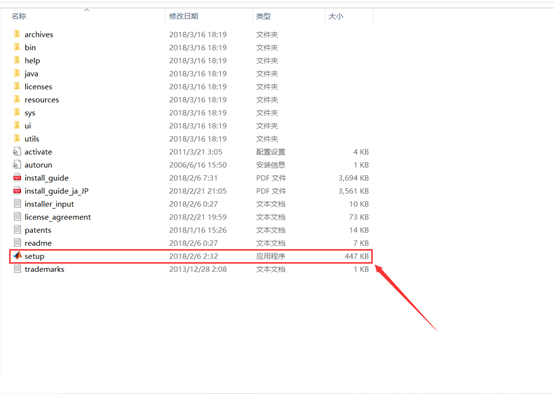This screenshot has height=394, width=554.
Task: Click the install_guide PDF icon
Action: tap(17, 178)
